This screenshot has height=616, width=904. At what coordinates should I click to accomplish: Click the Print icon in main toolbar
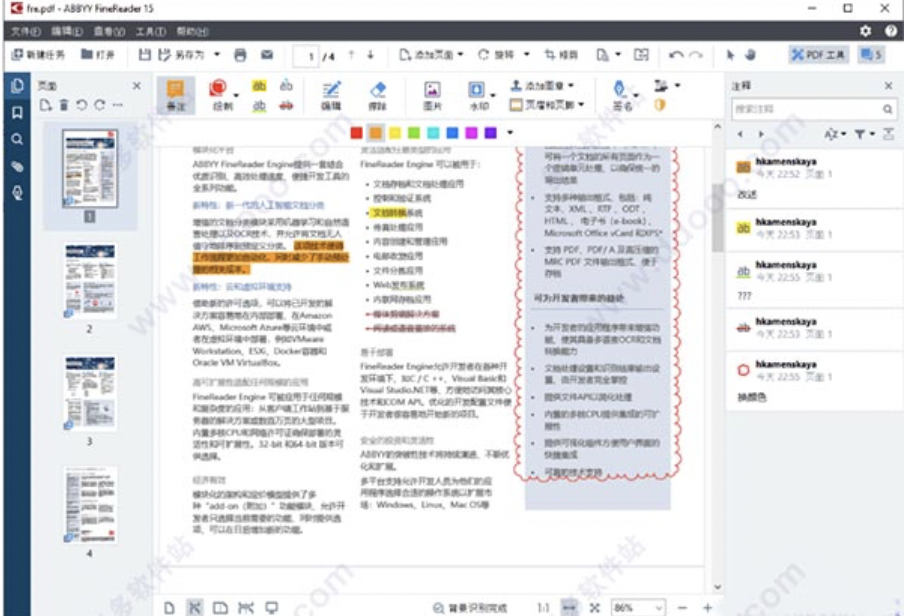240,55
